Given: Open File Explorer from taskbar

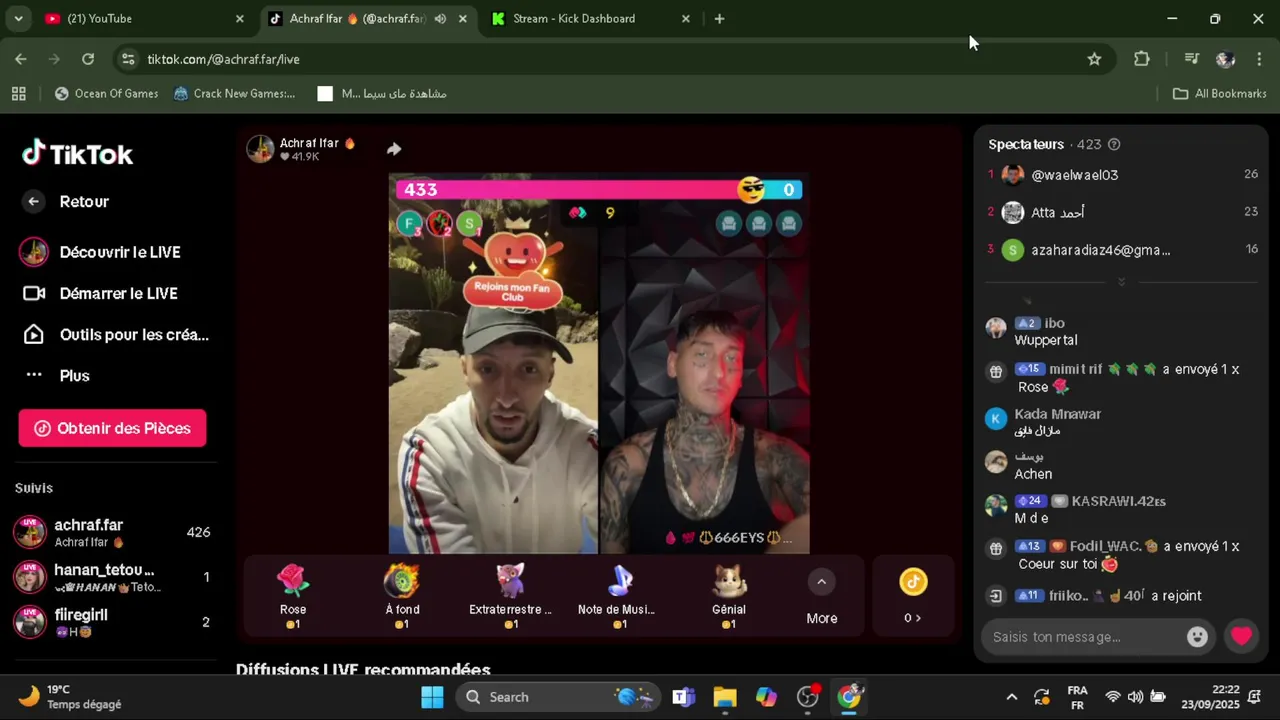Looking at the screenshot, I should (x=725, y=697).
